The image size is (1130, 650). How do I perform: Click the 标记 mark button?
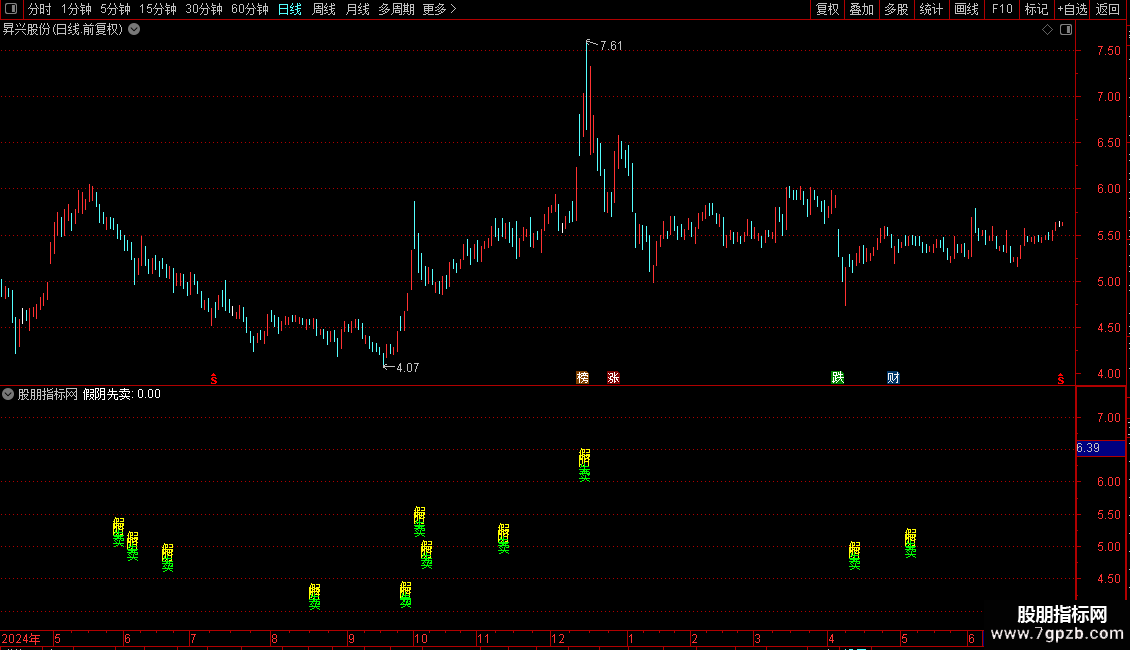point(1036,9)
